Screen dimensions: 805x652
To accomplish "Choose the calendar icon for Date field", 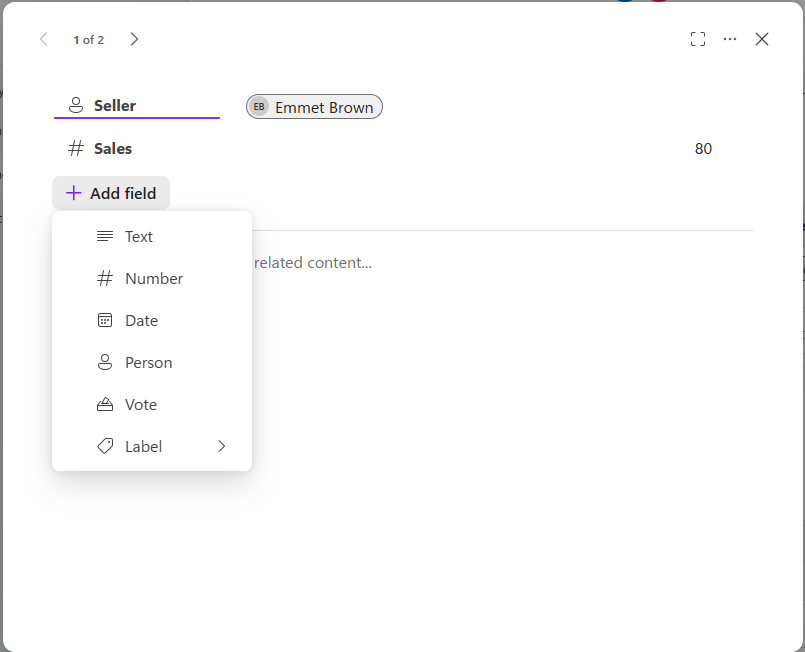I will pos(105,321).
